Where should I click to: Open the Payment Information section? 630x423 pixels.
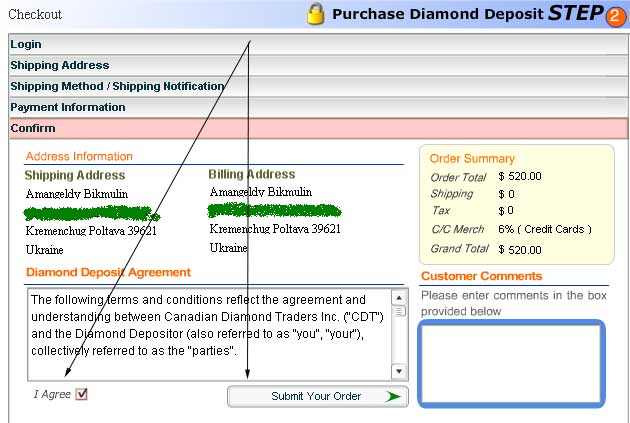coord(68,107)
